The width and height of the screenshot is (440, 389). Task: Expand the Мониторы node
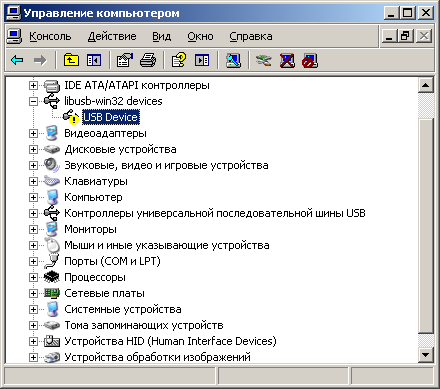(x=33, y=229)
